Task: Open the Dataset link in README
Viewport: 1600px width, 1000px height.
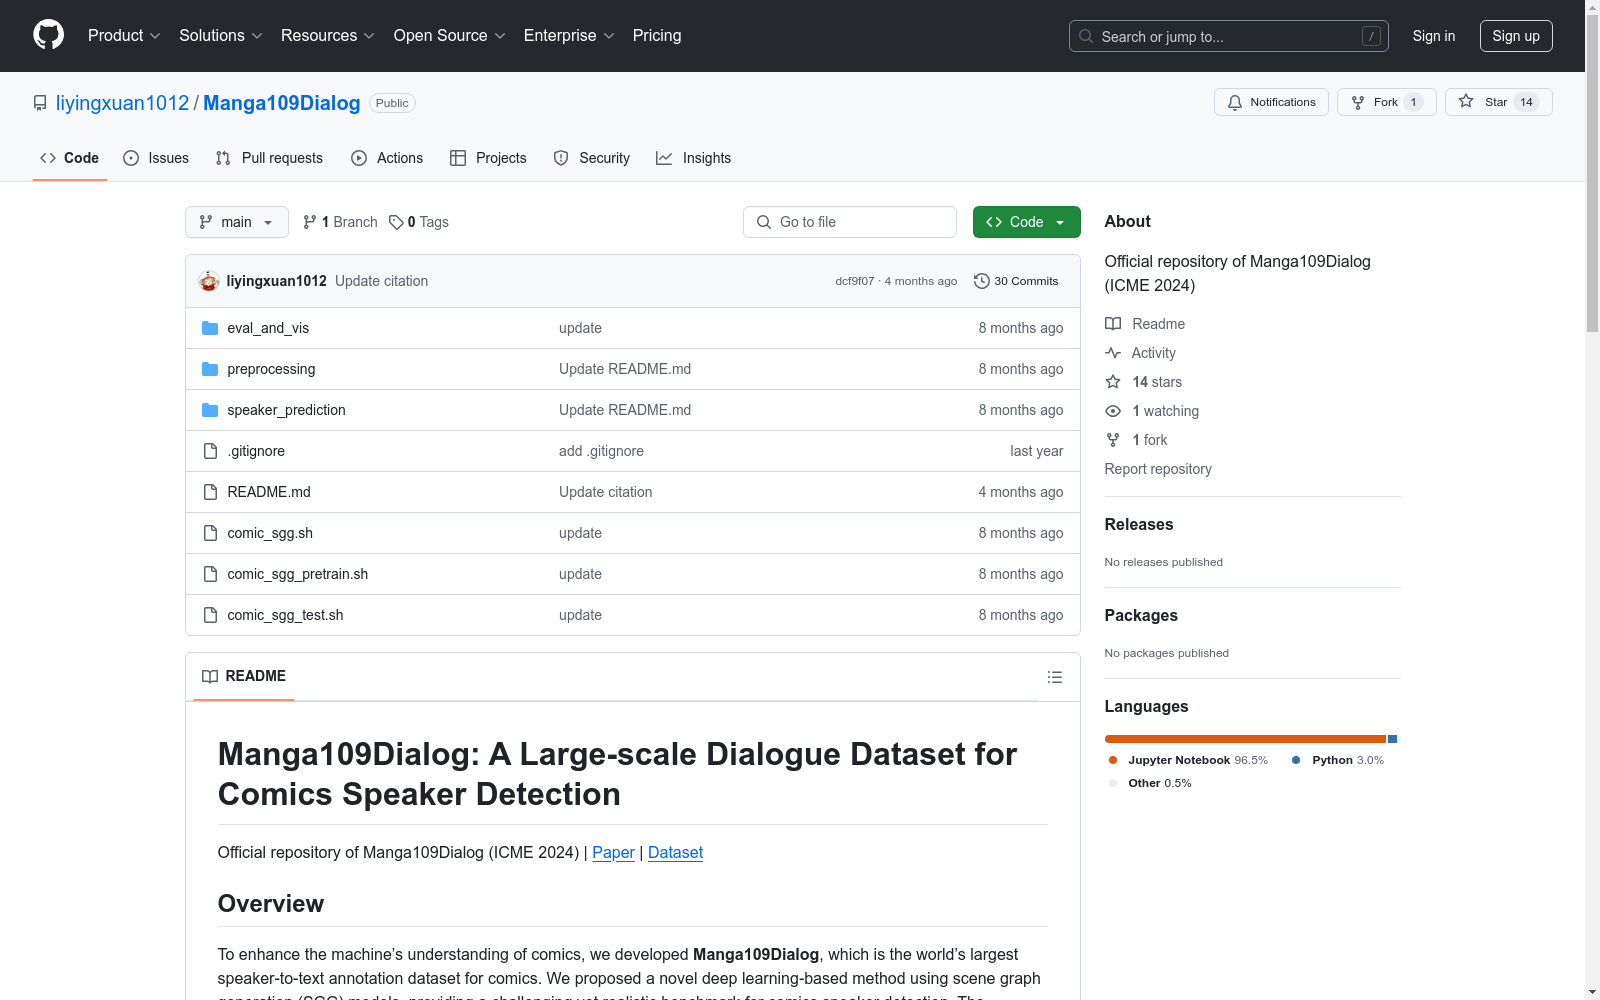Action: [675, 852]
